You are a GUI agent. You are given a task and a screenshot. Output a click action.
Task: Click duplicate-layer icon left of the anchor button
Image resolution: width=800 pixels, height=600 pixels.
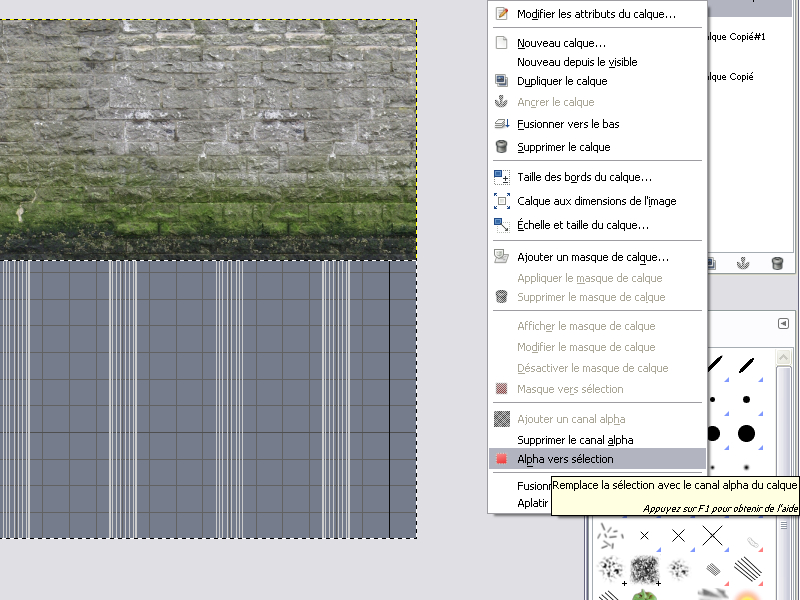point(712,263)
